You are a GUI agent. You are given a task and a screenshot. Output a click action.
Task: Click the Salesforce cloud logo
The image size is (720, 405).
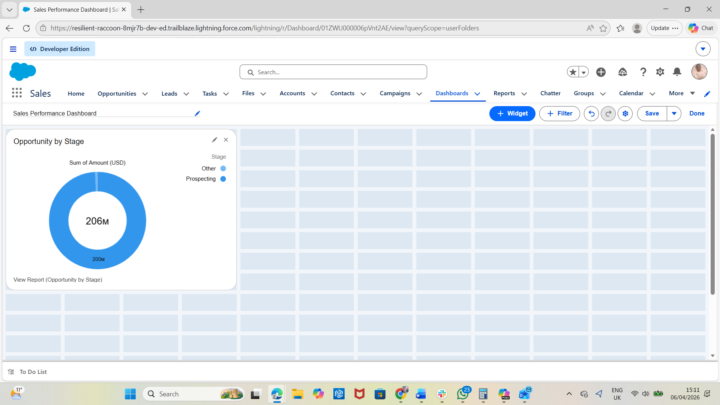22,72
